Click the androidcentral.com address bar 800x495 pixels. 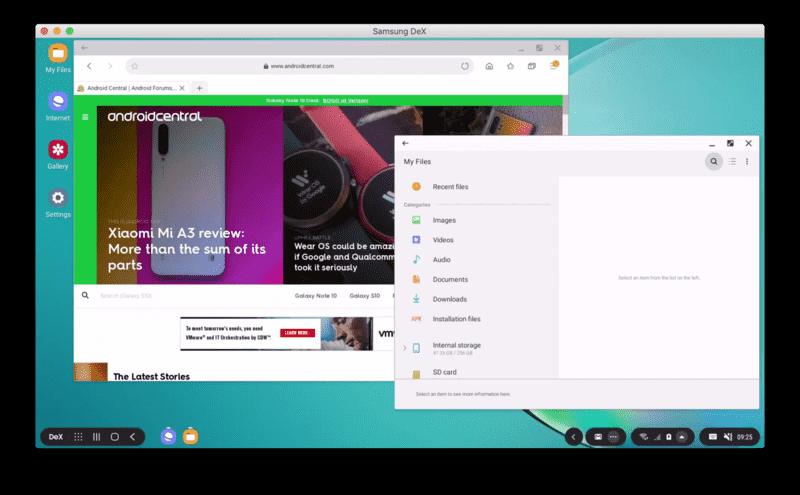tap(299, 66)
